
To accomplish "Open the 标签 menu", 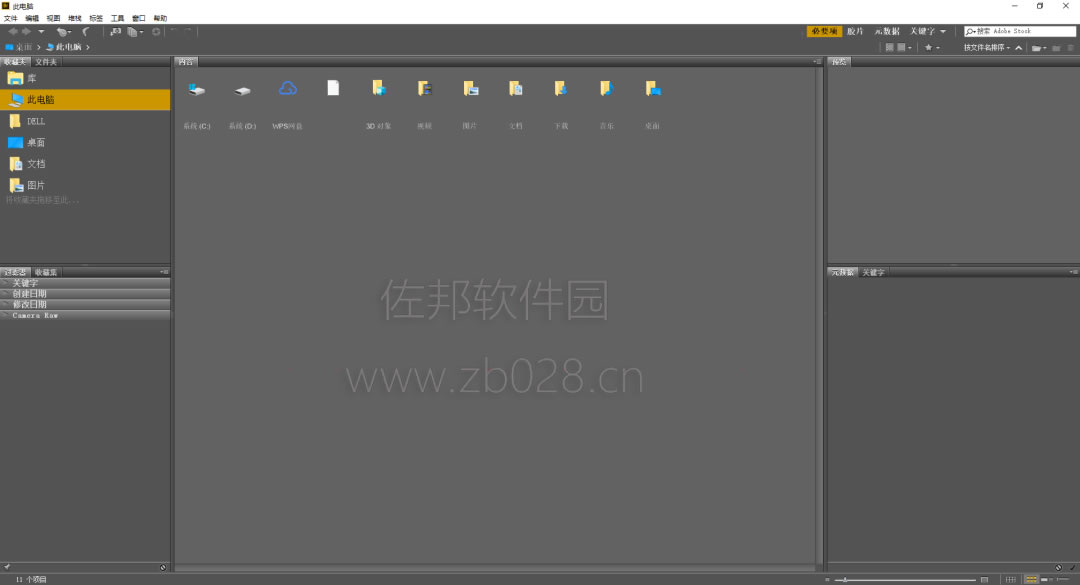I will [x=96, y=19].
